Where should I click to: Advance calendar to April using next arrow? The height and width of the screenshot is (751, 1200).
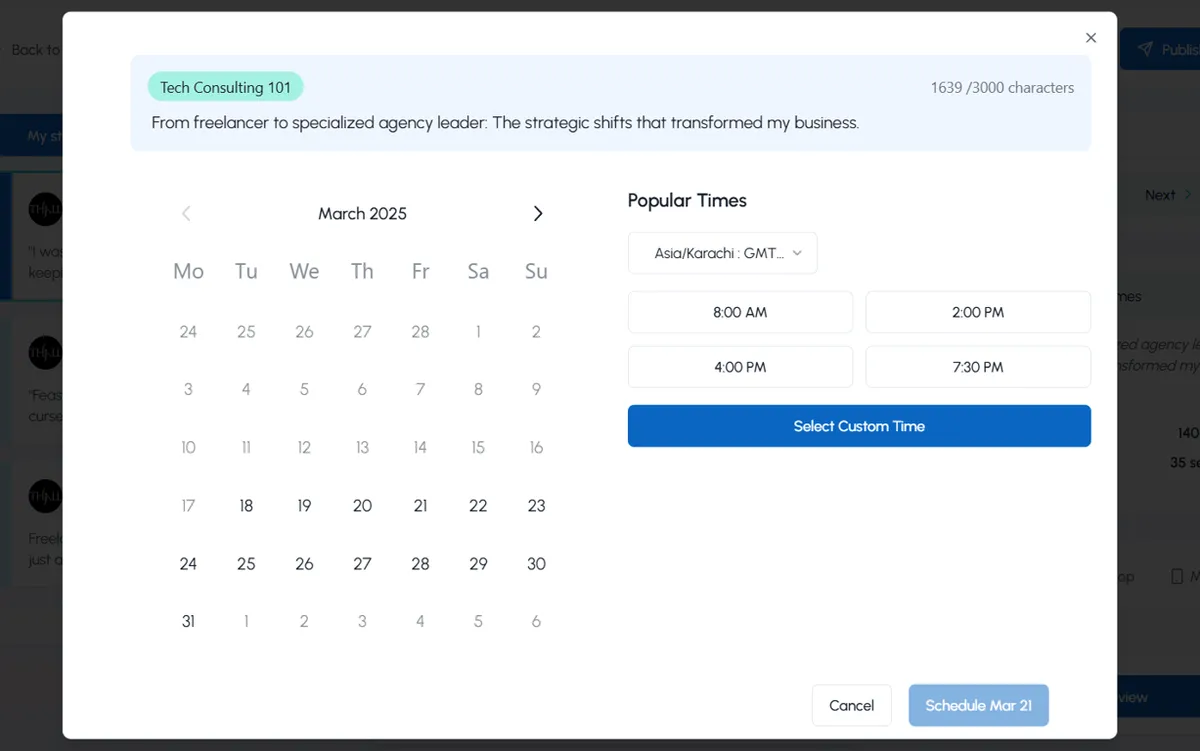click(538, 213)
